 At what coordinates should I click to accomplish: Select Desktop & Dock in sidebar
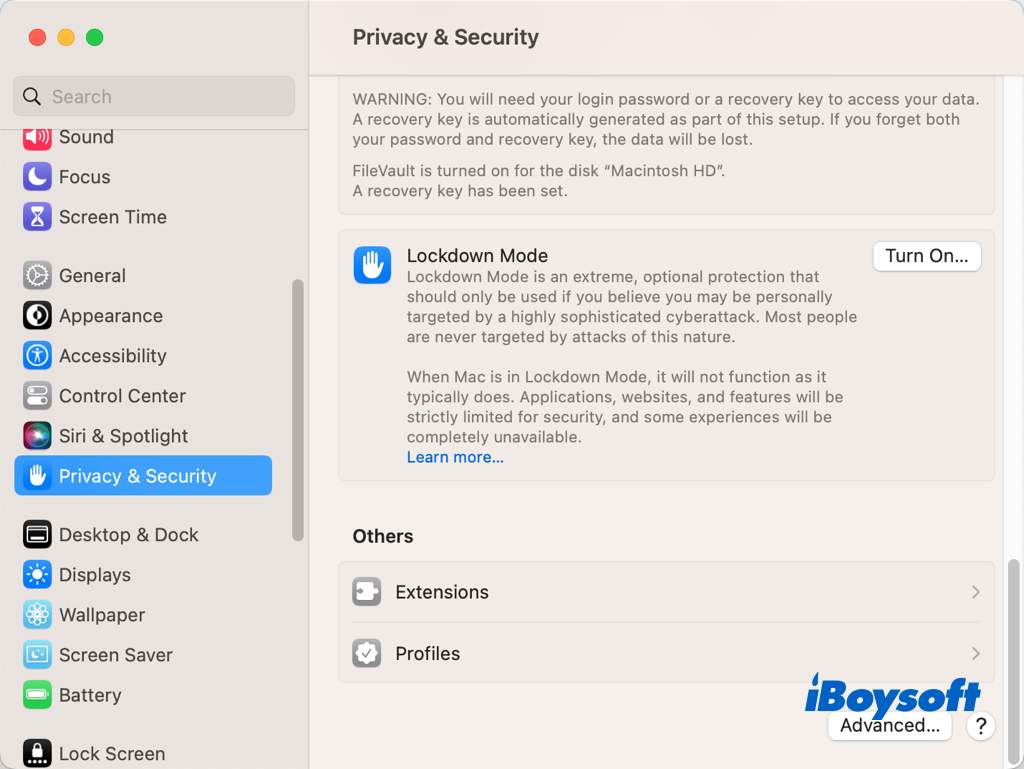click(x=128, y=535)
